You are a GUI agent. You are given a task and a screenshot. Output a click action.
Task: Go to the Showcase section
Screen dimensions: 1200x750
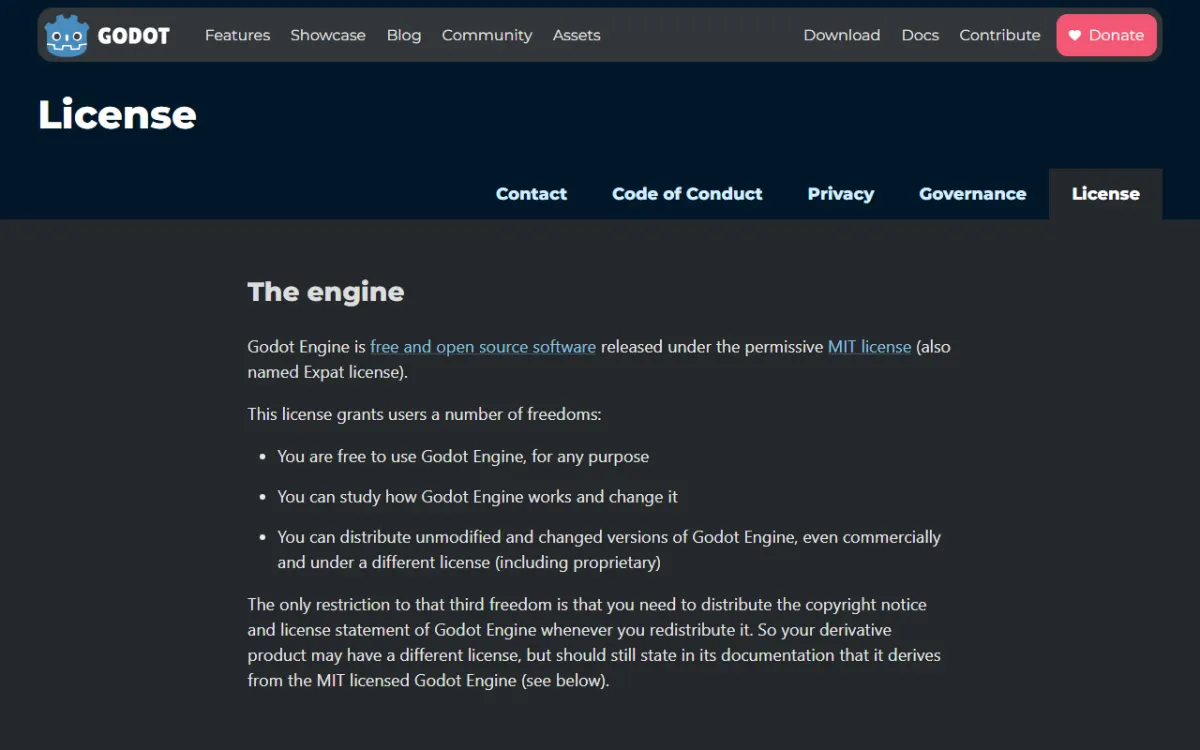coord(328,35)
